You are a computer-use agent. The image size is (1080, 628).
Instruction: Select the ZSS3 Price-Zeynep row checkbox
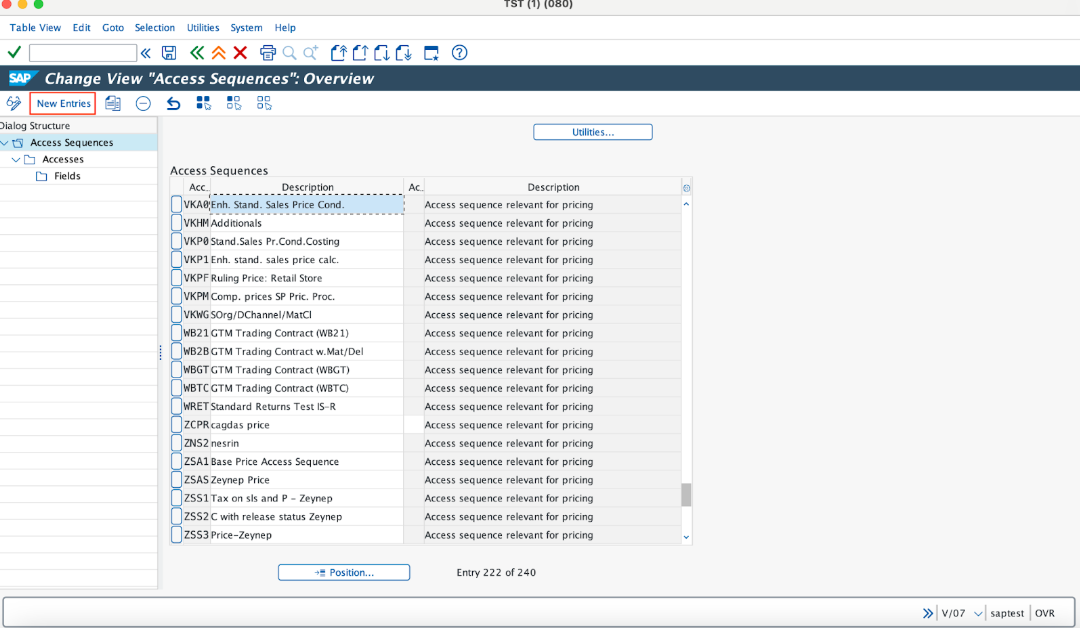tap(176, 535)
